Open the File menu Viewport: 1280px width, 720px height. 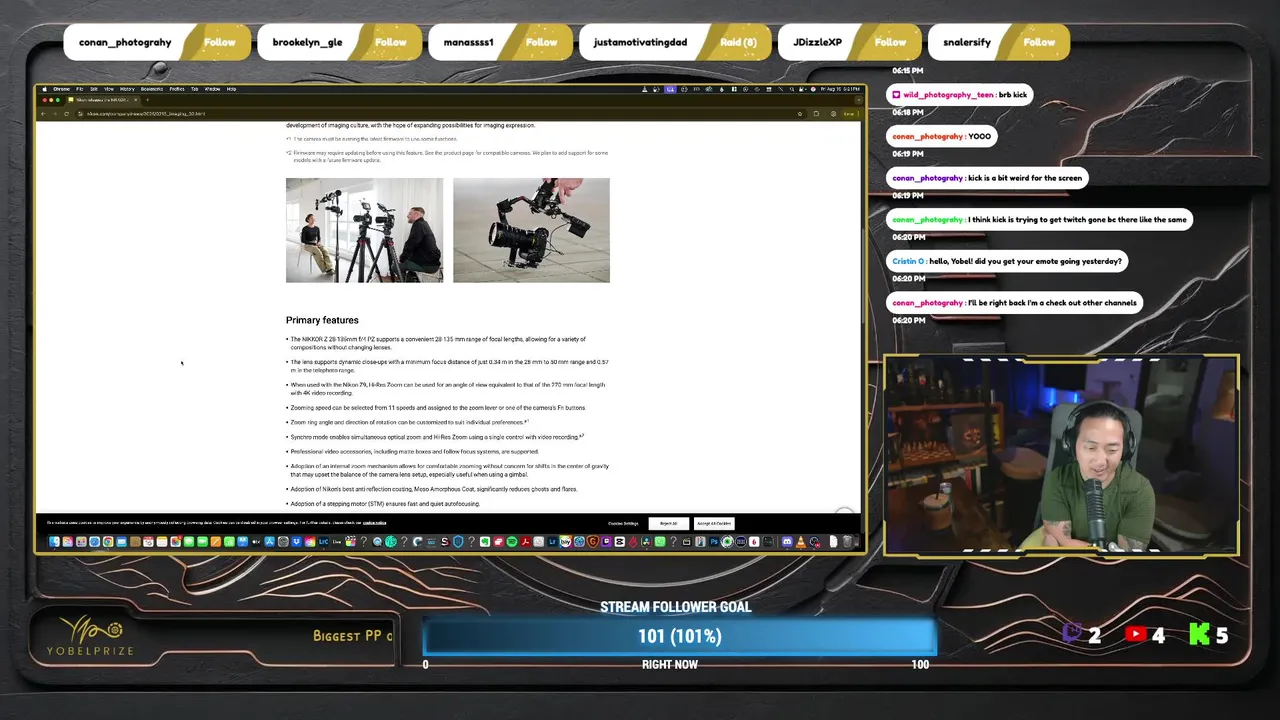click(x=80, y=89)
